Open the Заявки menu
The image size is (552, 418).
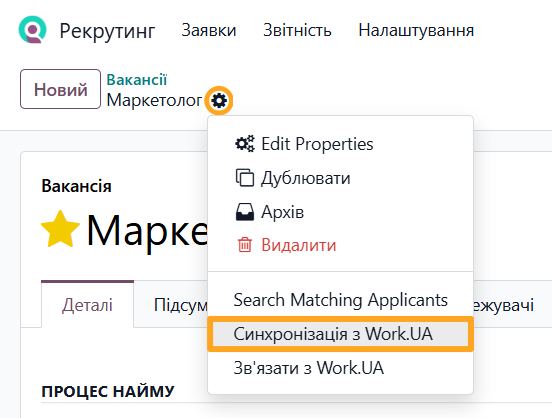coord(209,30)
